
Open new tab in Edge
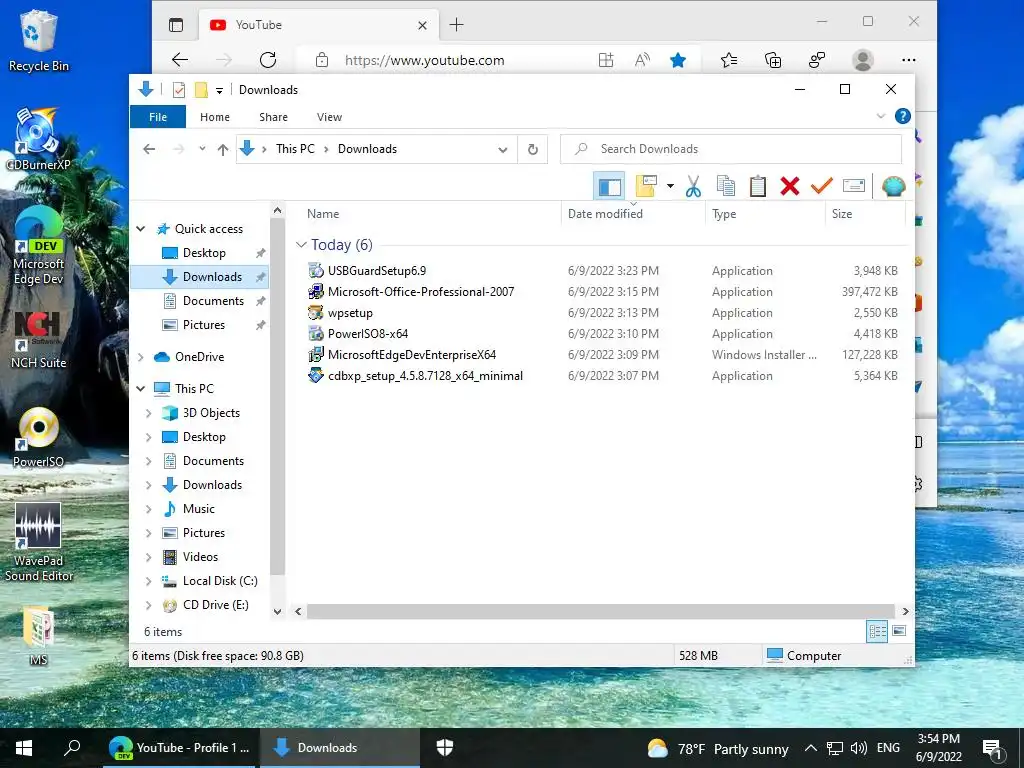[456, 25]
